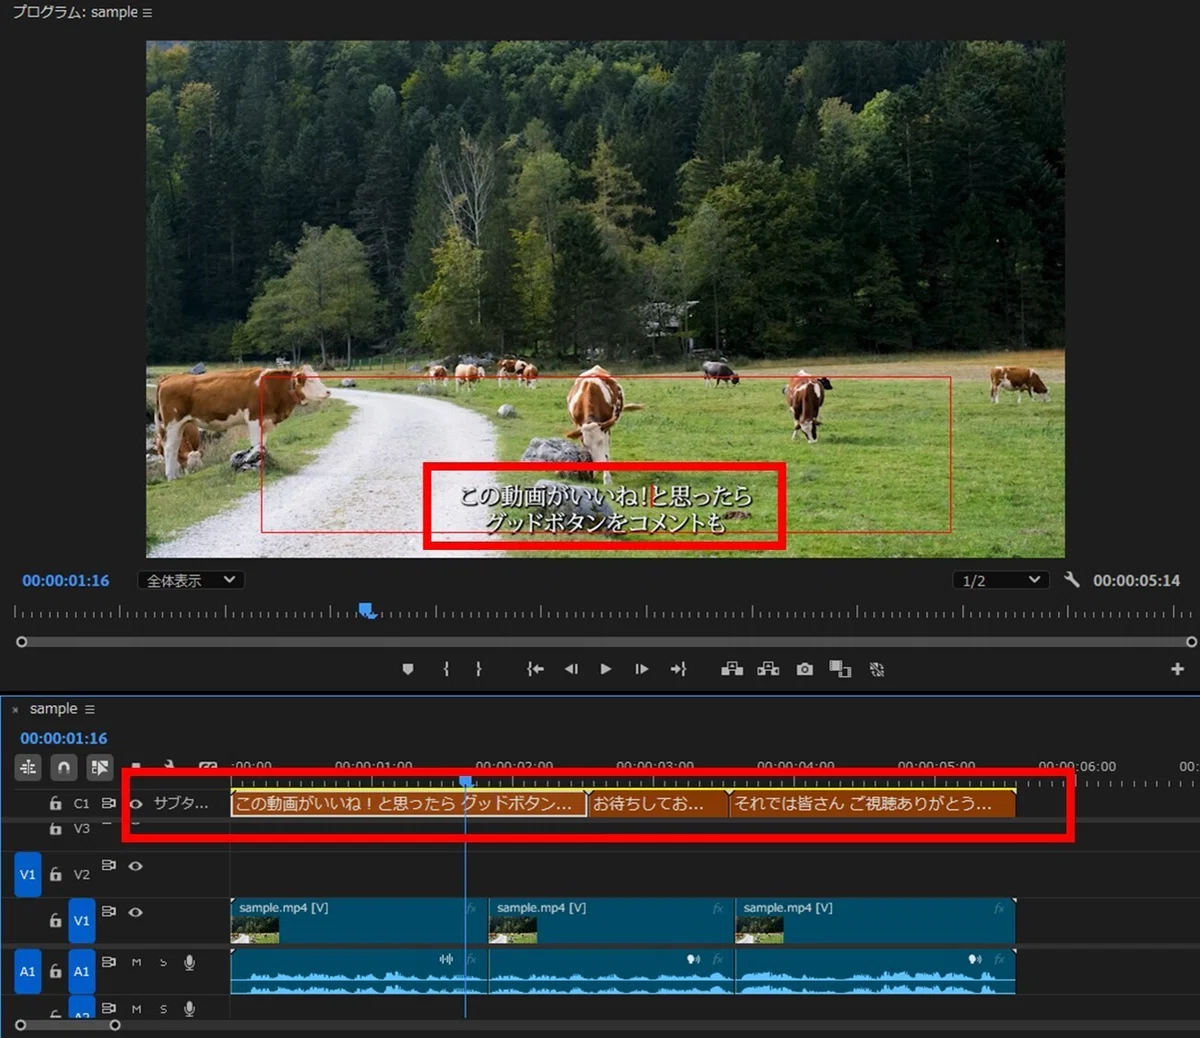Open Program monitor wrench settings
The width and height of the screenshot is (1200, 1038).
[1072, 580]
